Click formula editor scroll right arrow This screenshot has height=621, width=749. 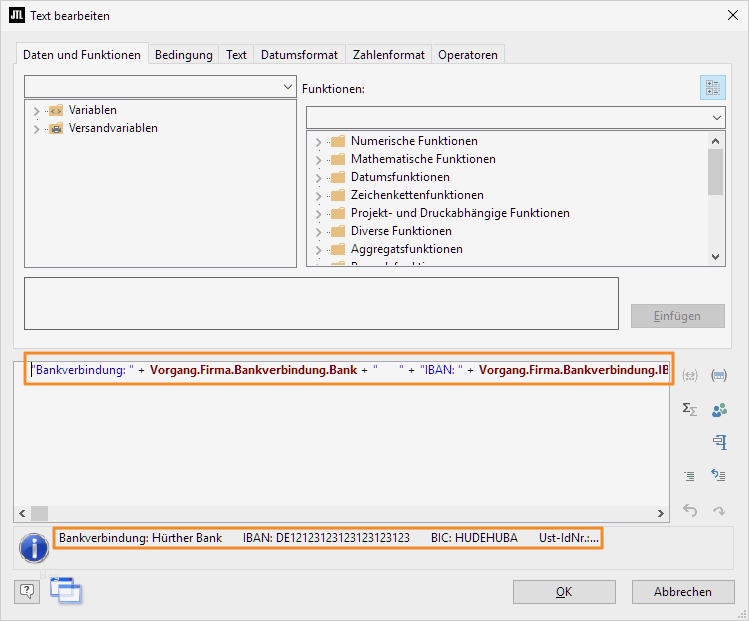click(x=661, y=514)
